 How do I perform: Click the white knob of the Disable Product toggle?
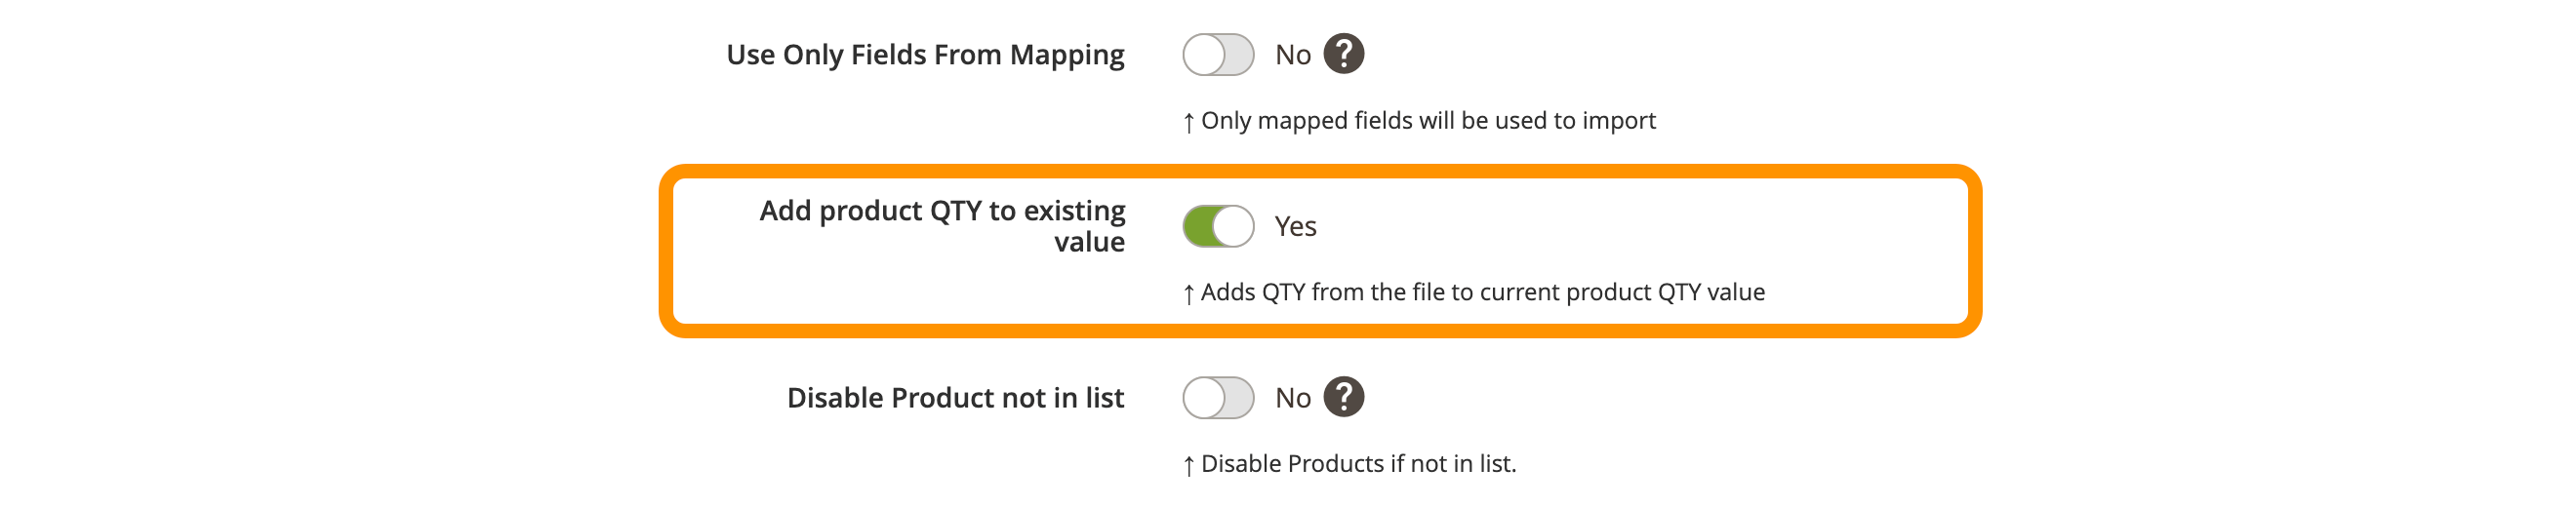pyautogui.click(x=1205, y=398)
